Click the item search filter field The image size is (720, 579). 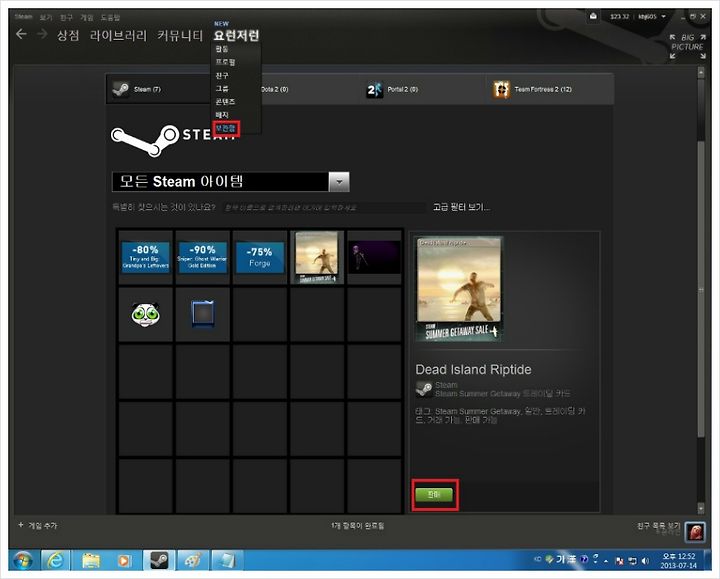click(324, 208)
